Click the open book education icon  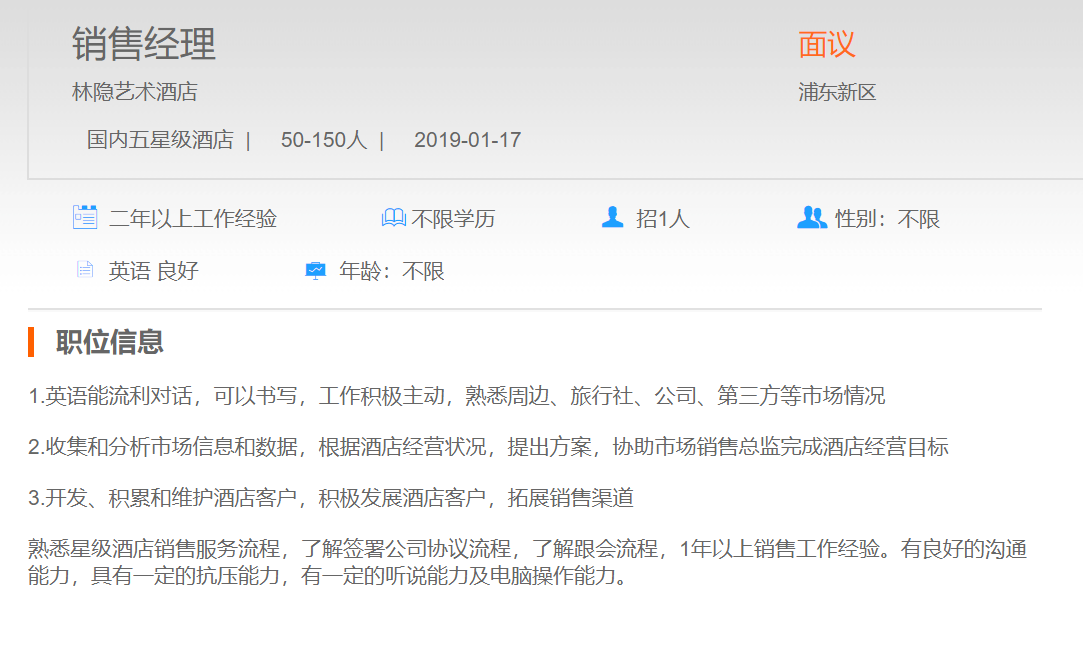click(x=393, y=218)
